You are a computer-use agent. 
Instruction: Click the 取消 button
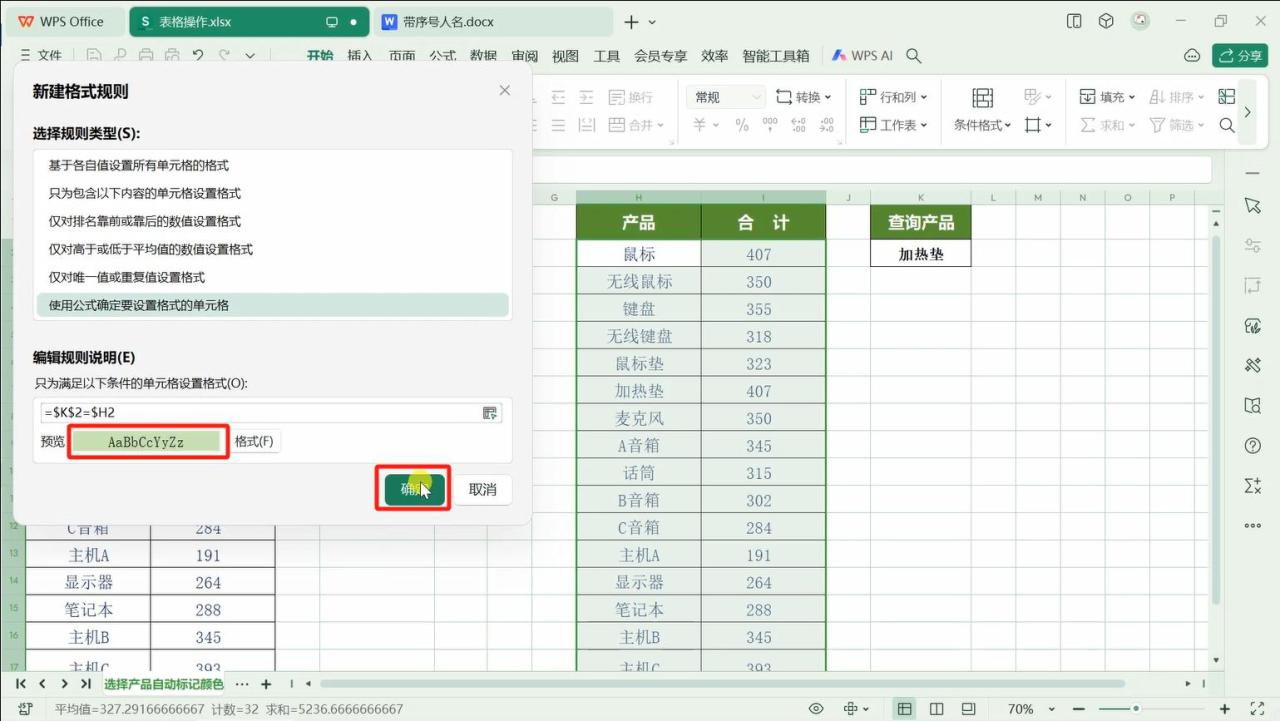point(483,489)
